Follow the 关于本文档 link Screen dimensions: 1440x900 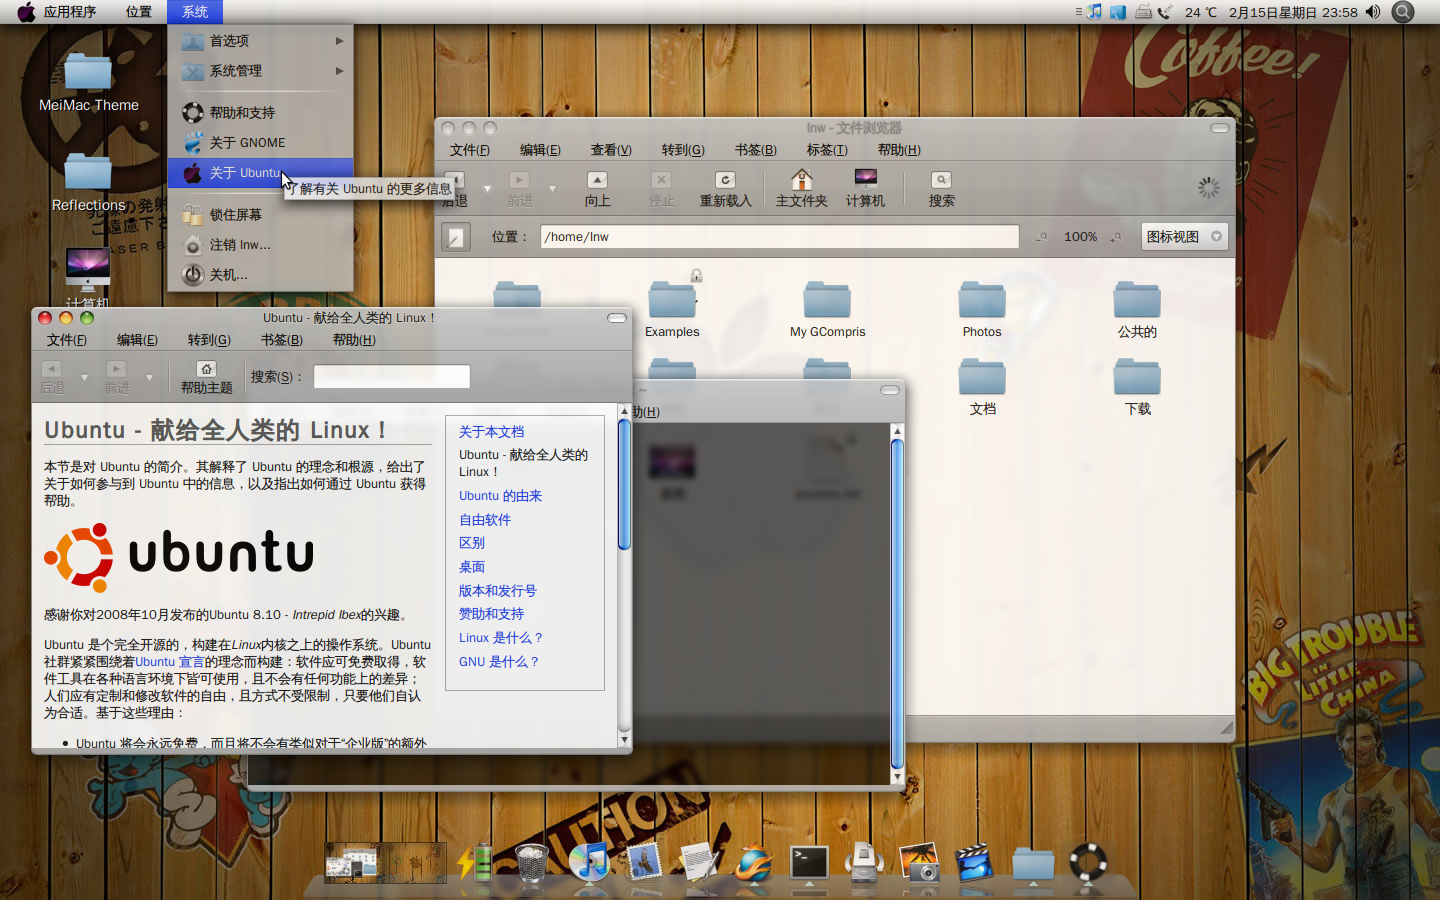(x=491, y=432)
